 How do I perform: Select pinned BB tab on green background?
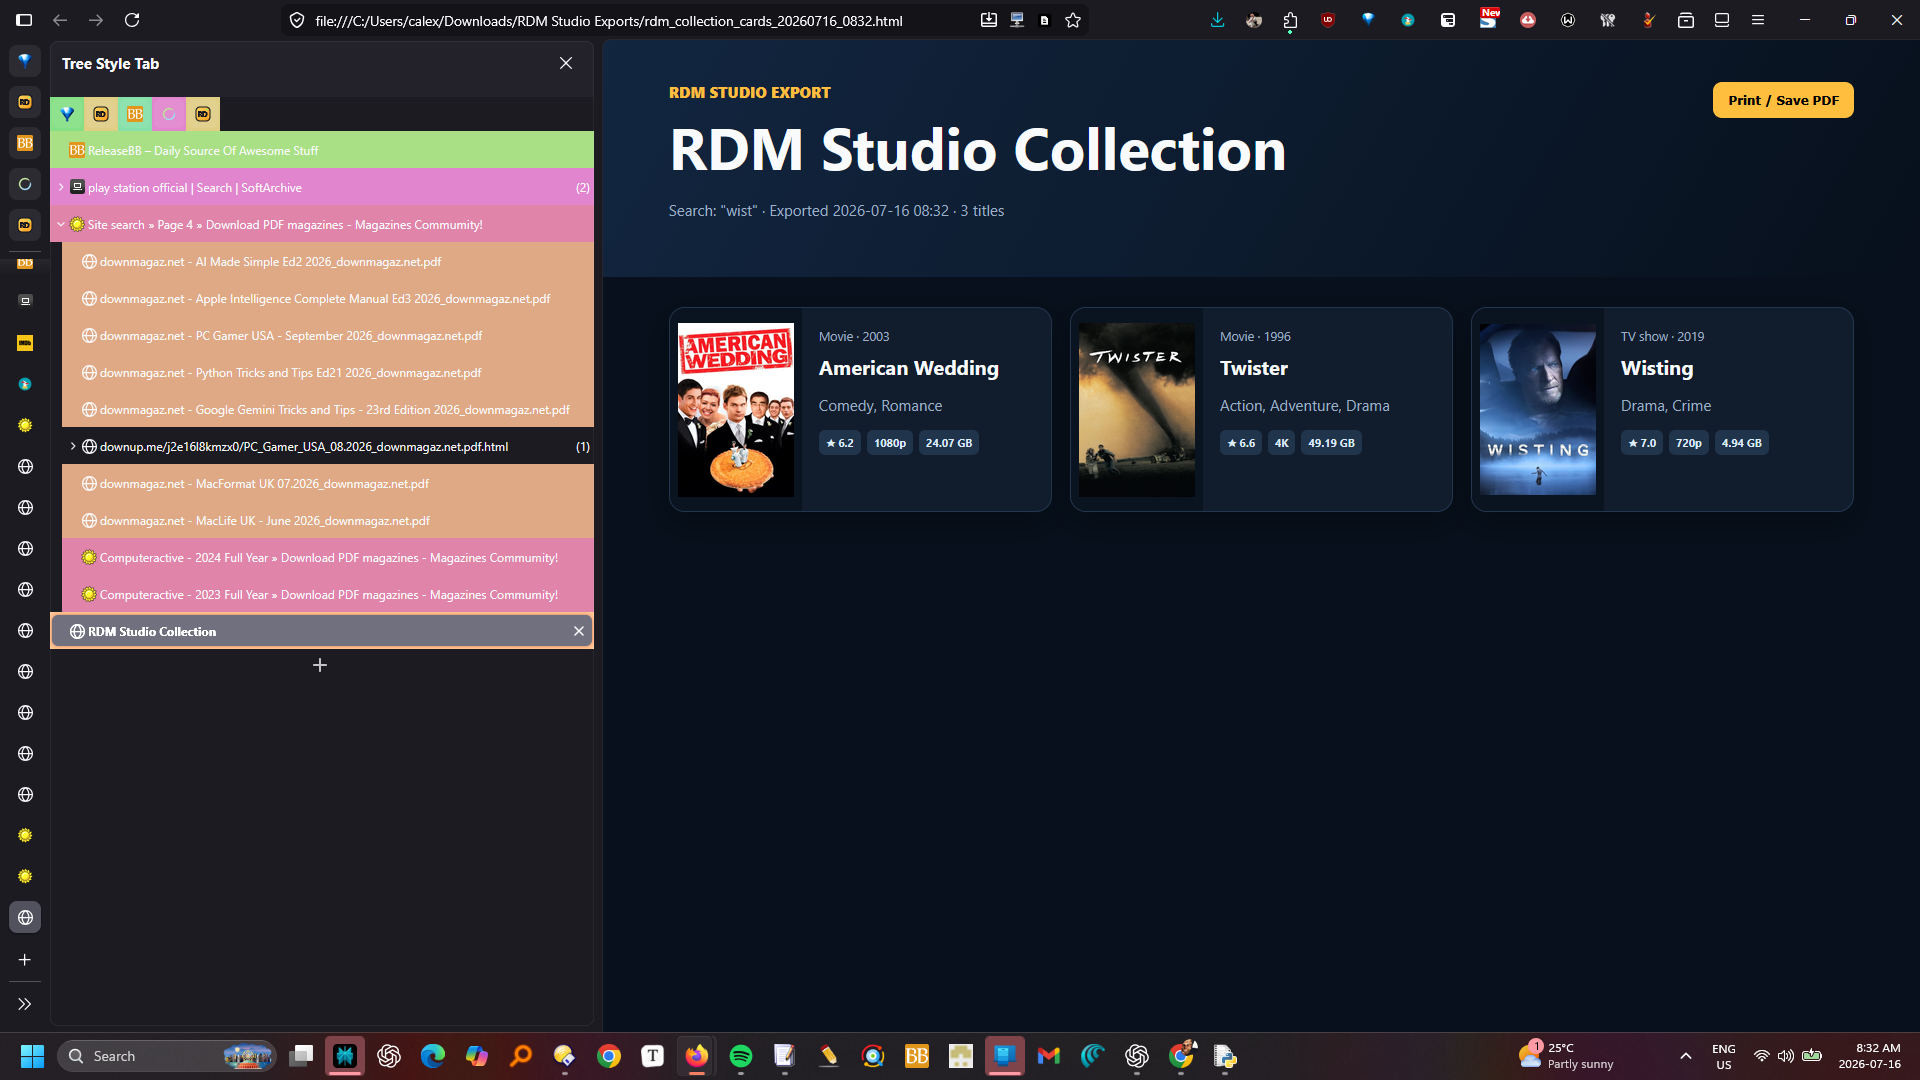135,114
